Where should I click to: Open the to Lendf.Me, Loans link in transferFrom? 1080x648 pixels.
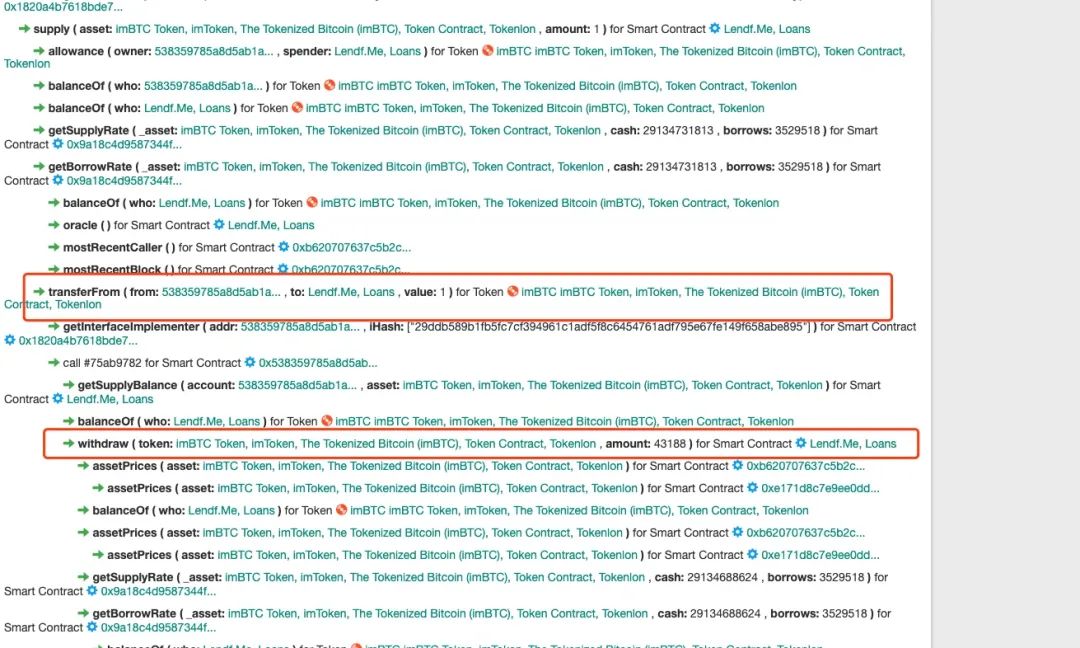coord(351,292)
